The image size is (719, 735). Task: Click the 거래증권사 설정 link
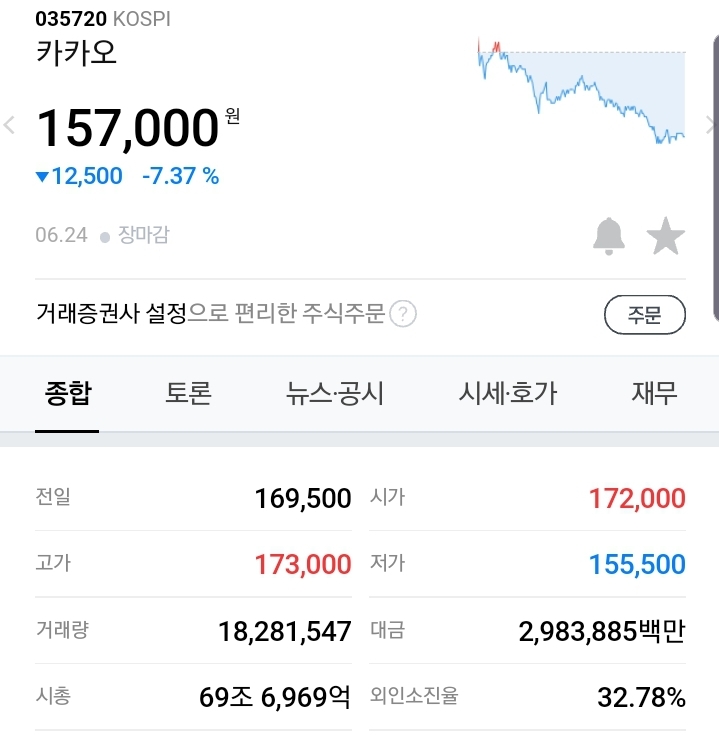(111, 314)
